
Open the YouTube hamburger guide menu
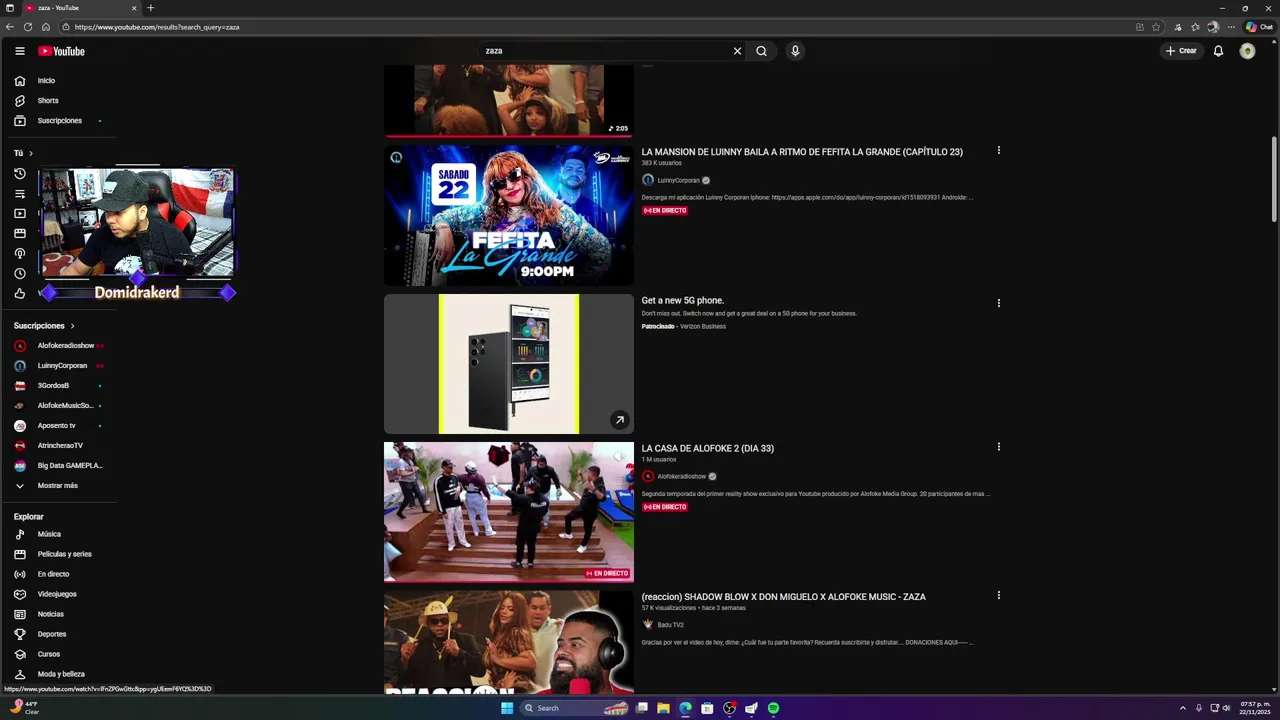[20, 51]
